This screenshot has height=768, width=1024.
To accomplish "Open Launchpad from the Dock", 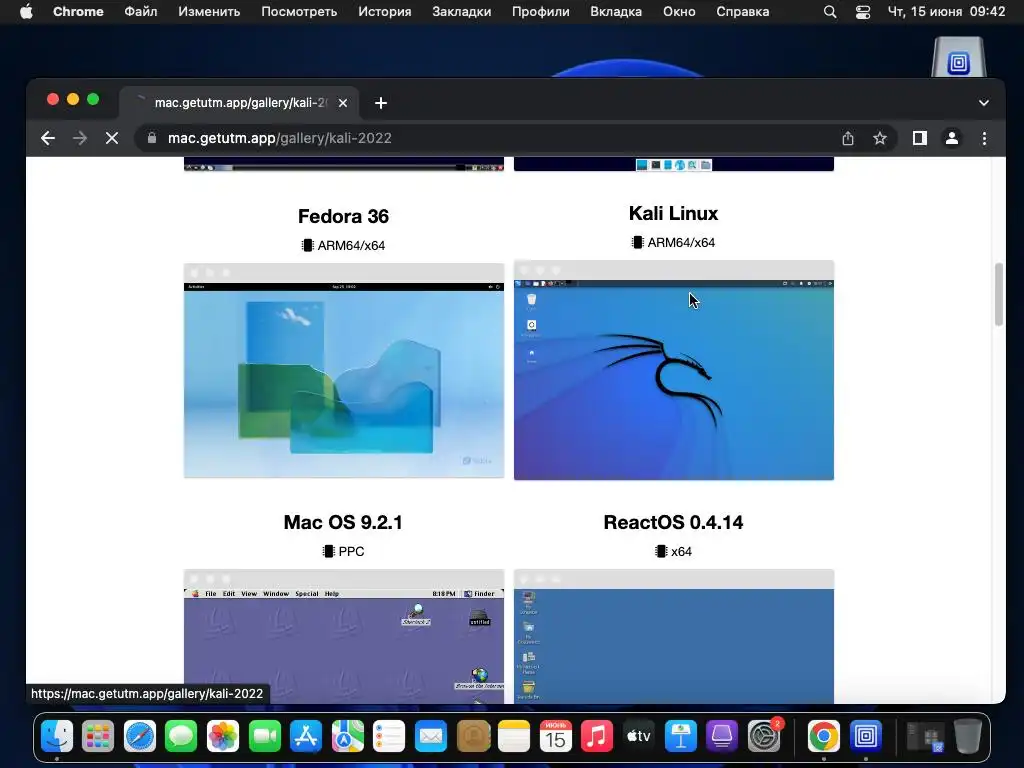I will tap(98, 737).
